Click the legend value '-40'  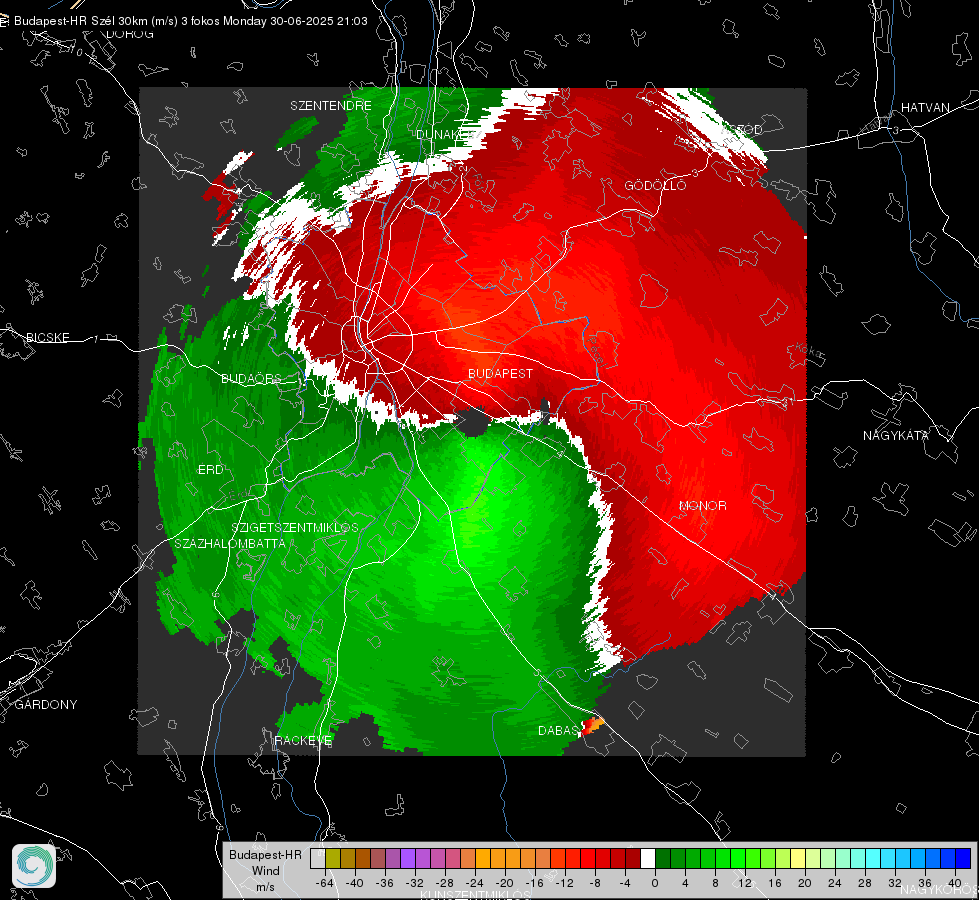point(355,883)
